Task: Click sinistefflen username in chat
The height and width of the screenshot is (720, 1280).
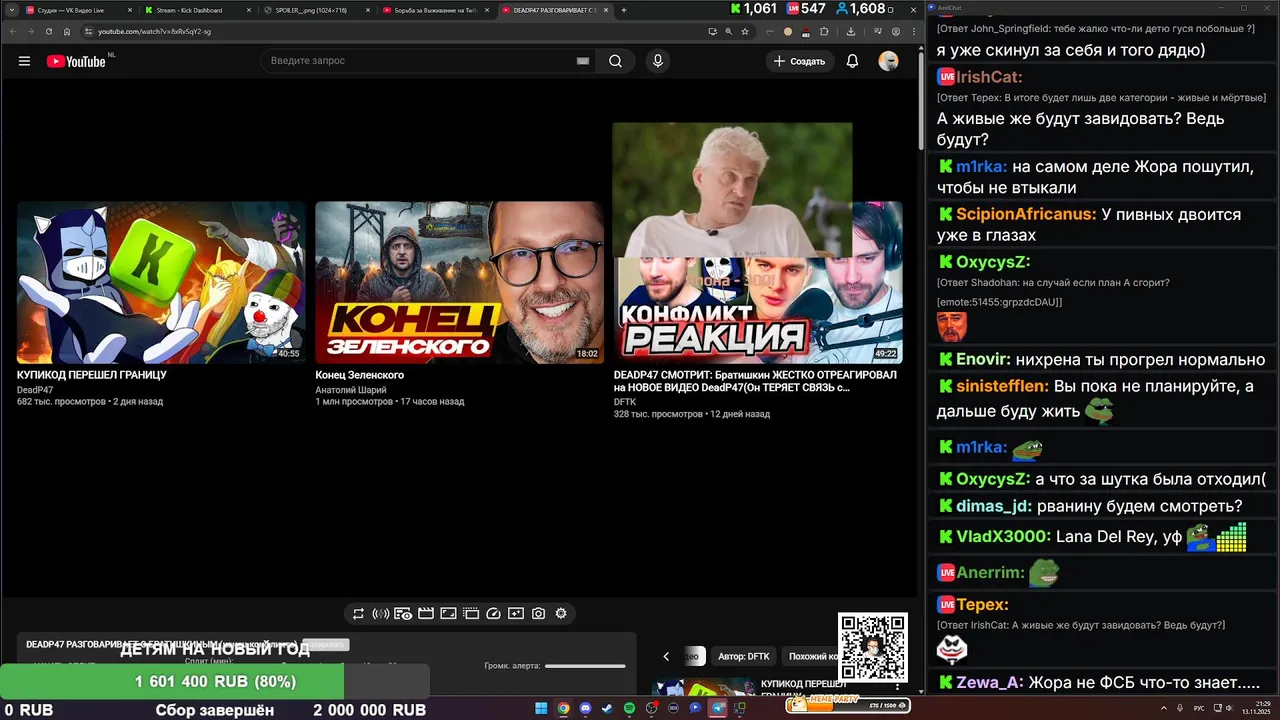Action: point(1002,386)
